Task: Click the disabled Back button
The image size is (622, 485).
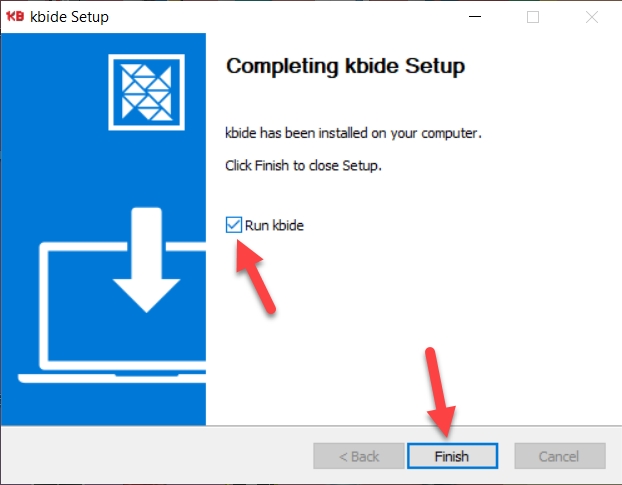Action: pos(358,456)
